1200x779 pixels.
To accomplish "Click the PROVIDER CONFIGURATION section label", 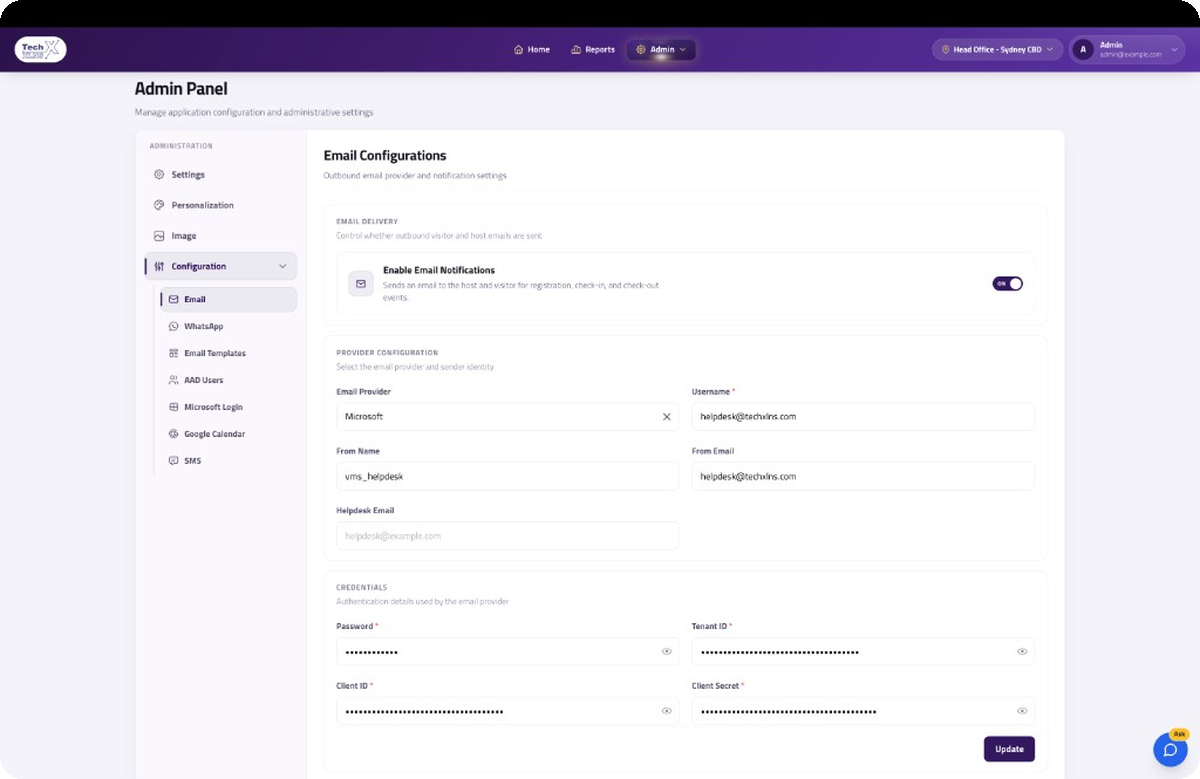I will click(387, 353).
